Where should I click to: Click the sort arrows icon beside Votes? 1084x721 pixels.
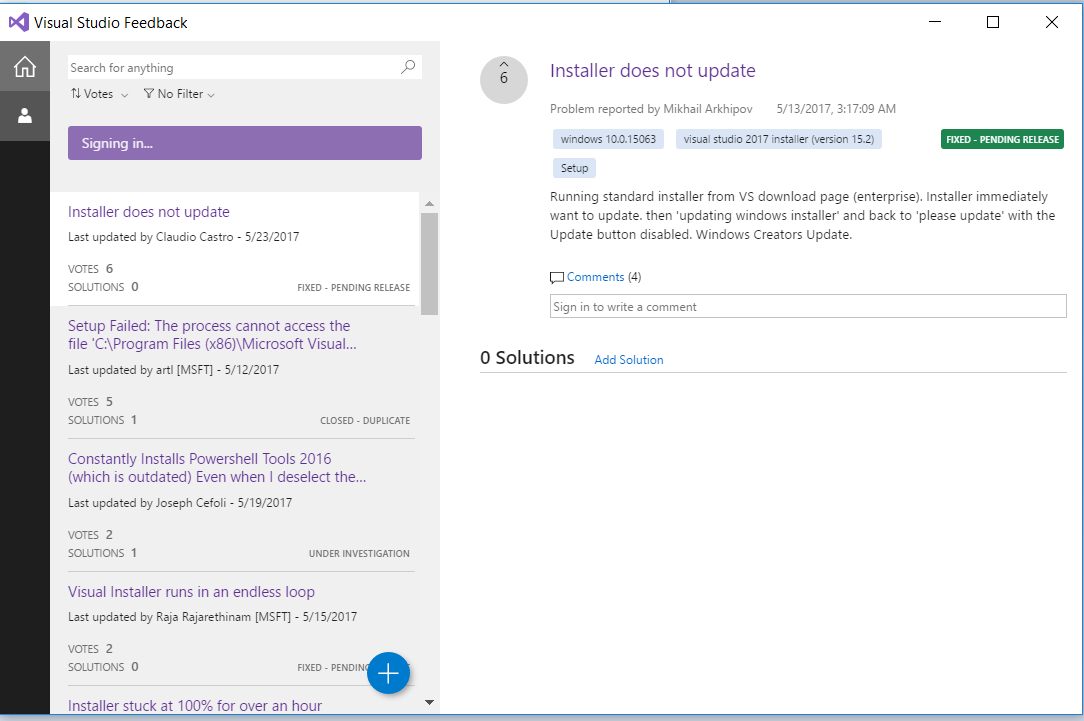point(76,93)
